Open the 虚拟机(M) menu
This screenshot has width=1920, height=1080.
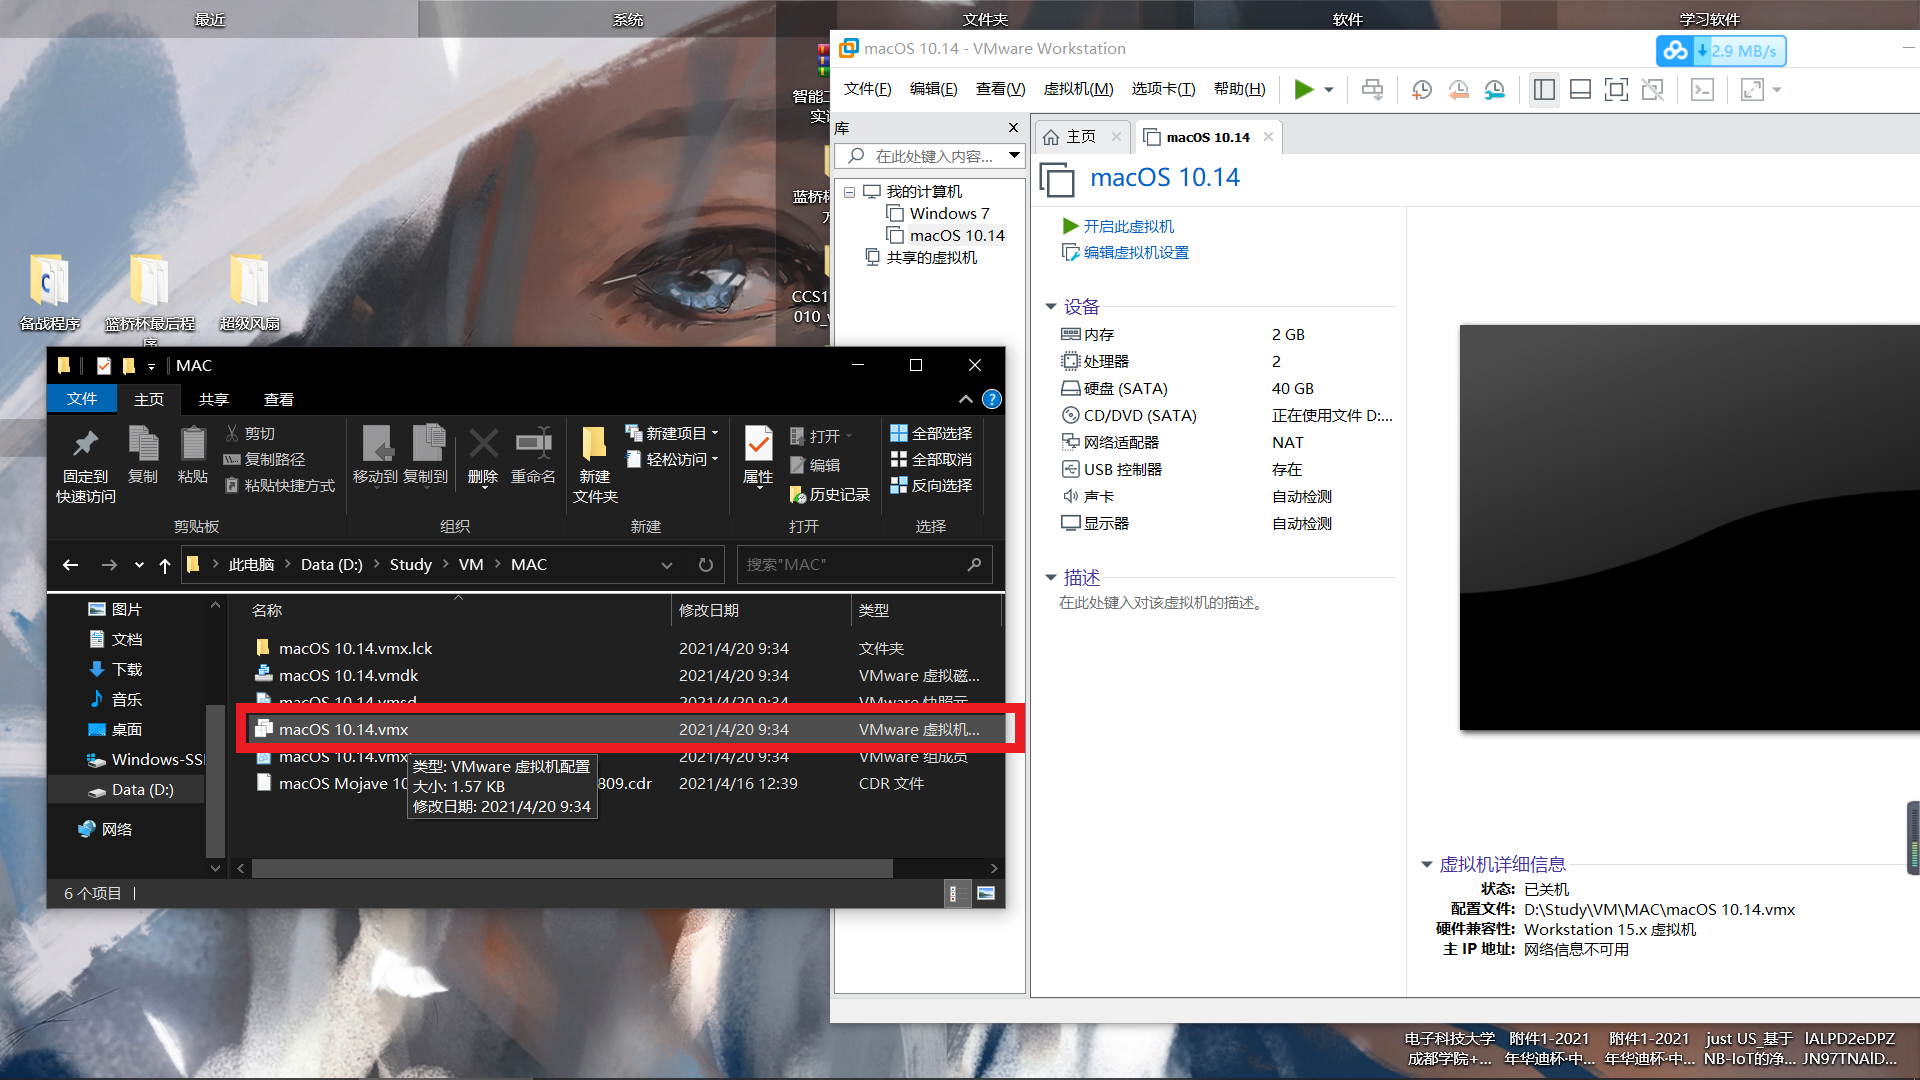(1078, 89)
